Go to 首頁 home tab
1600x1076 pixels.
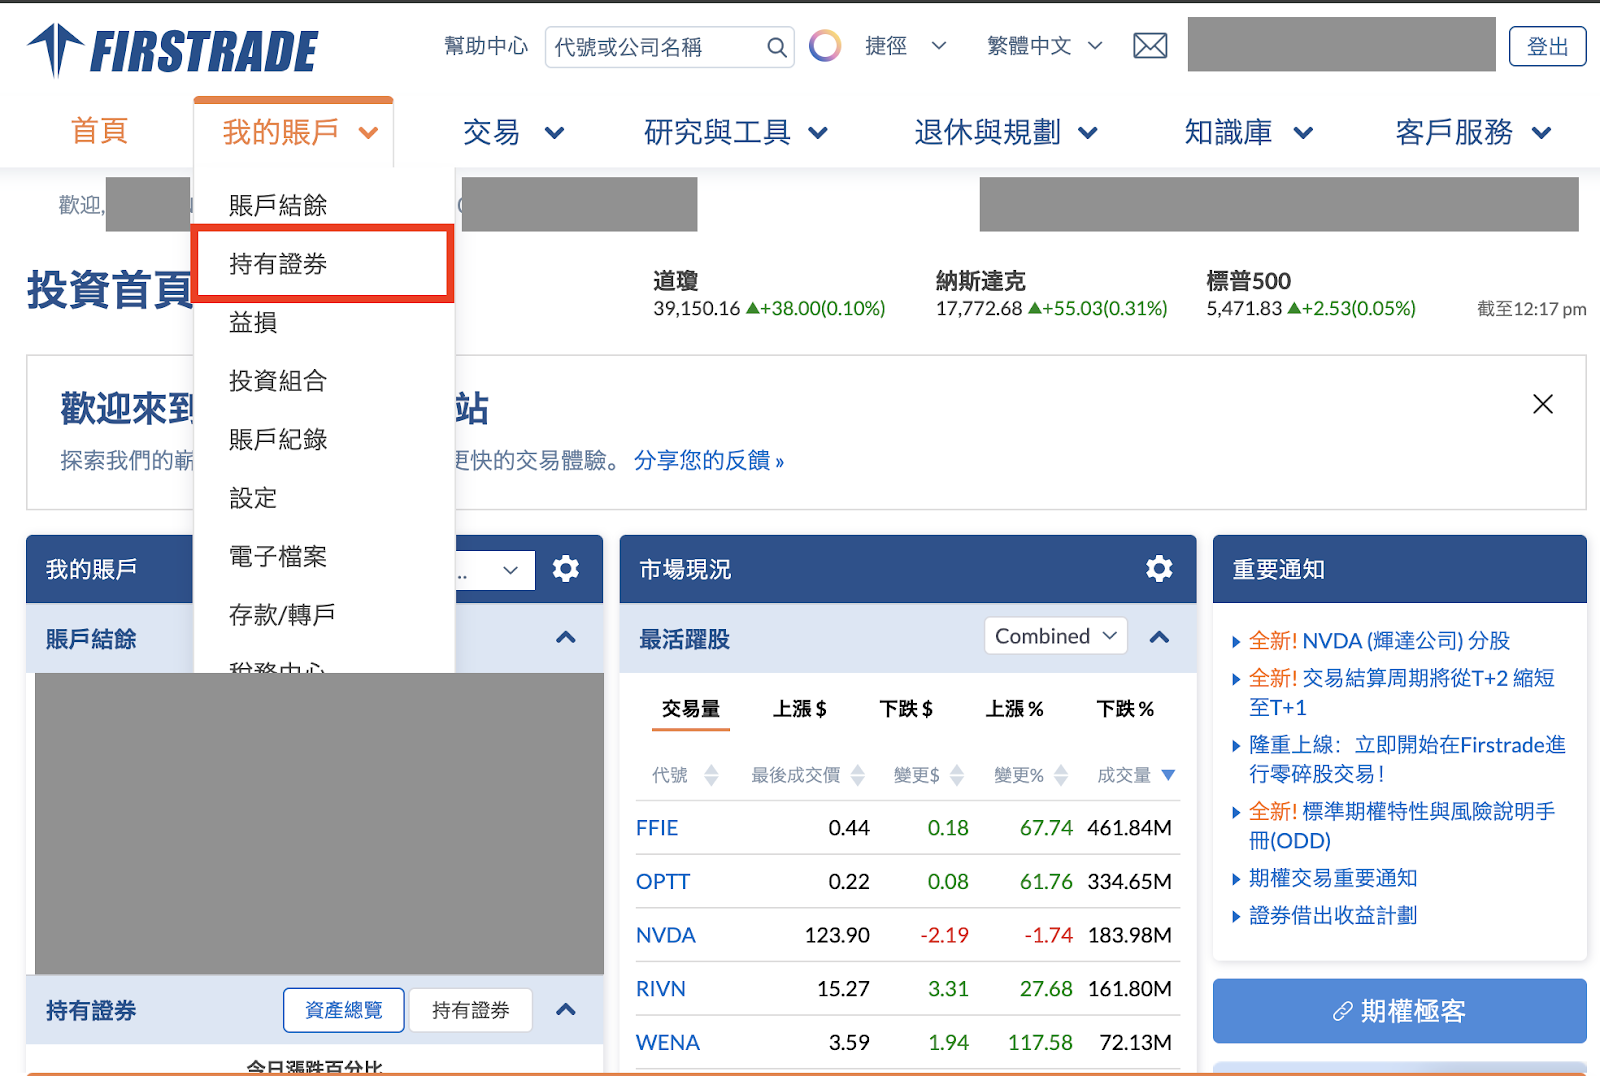[x=99, y=131]
